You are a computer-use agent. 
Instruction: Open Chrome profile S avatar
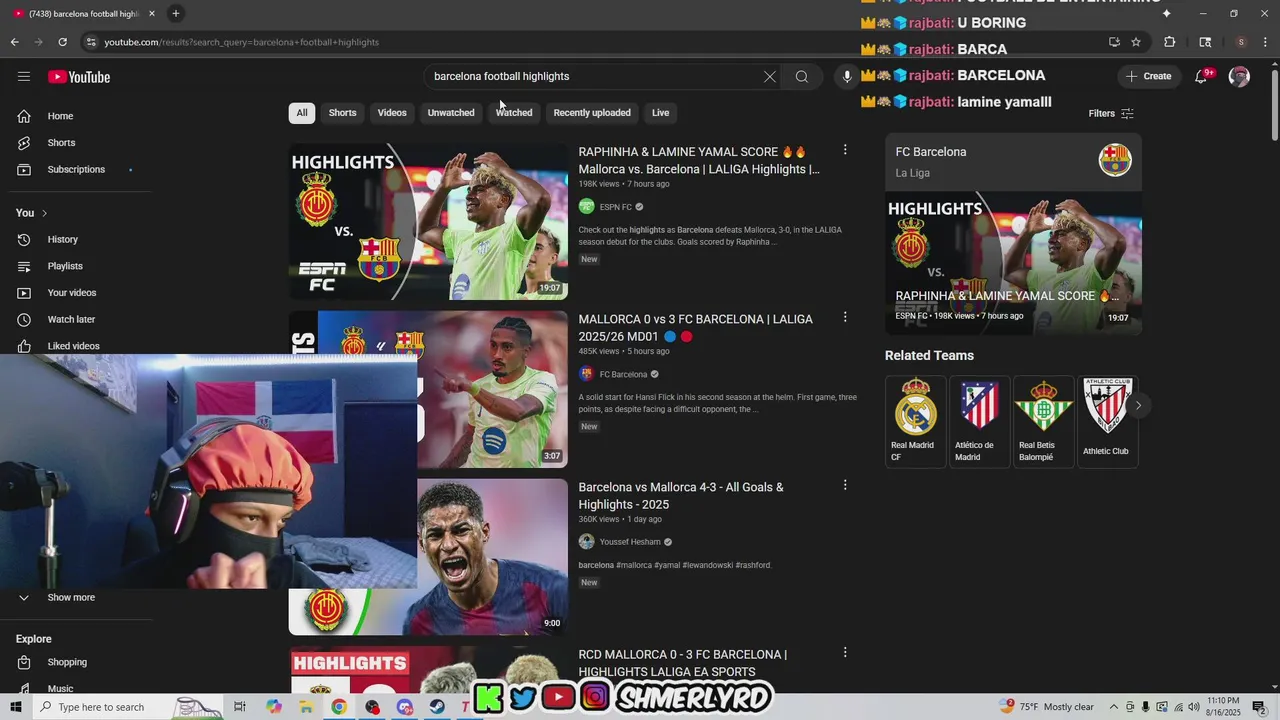pos(1241,42)
